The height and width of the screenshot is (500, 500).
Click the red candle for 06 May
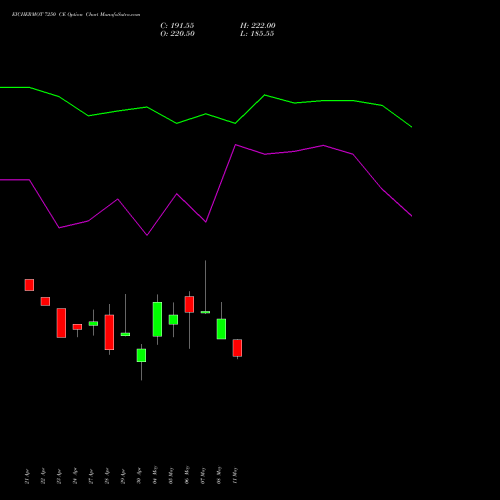coord(189,304)
